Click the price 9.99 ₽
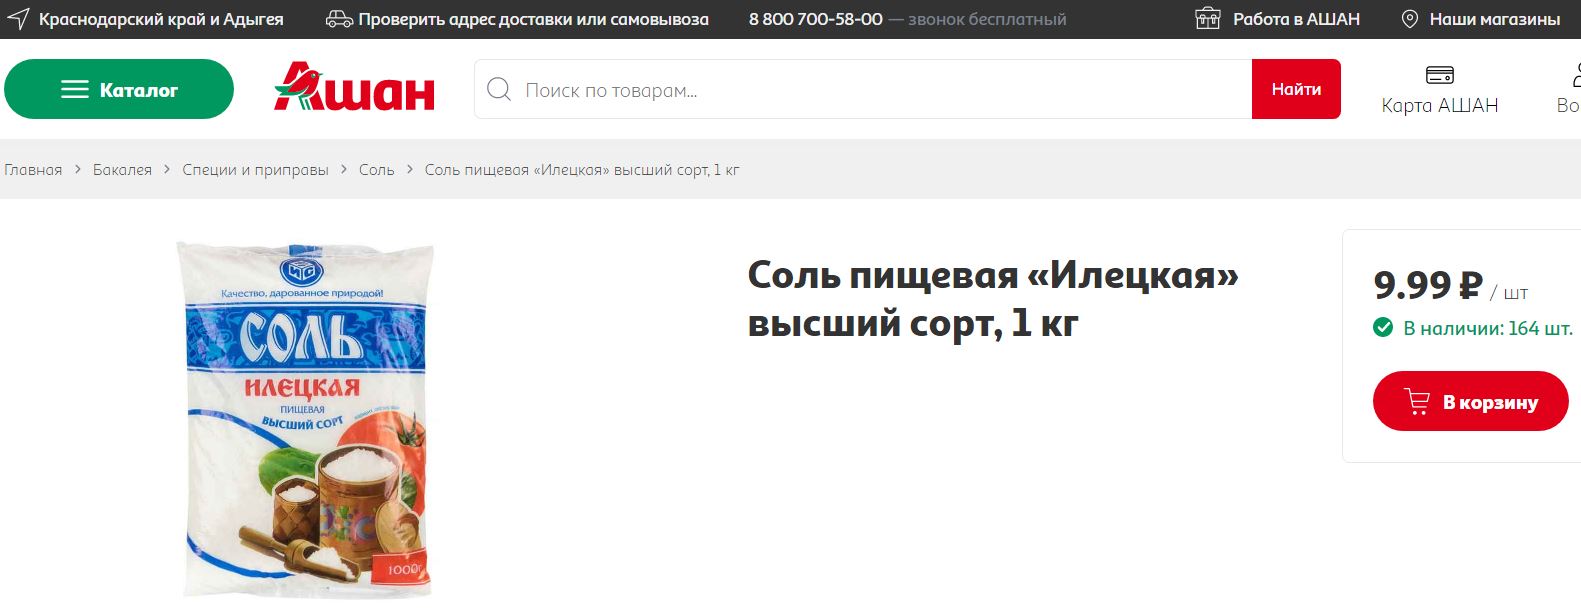This screenshot has height=613, width=1581. tap(1428, 286)
